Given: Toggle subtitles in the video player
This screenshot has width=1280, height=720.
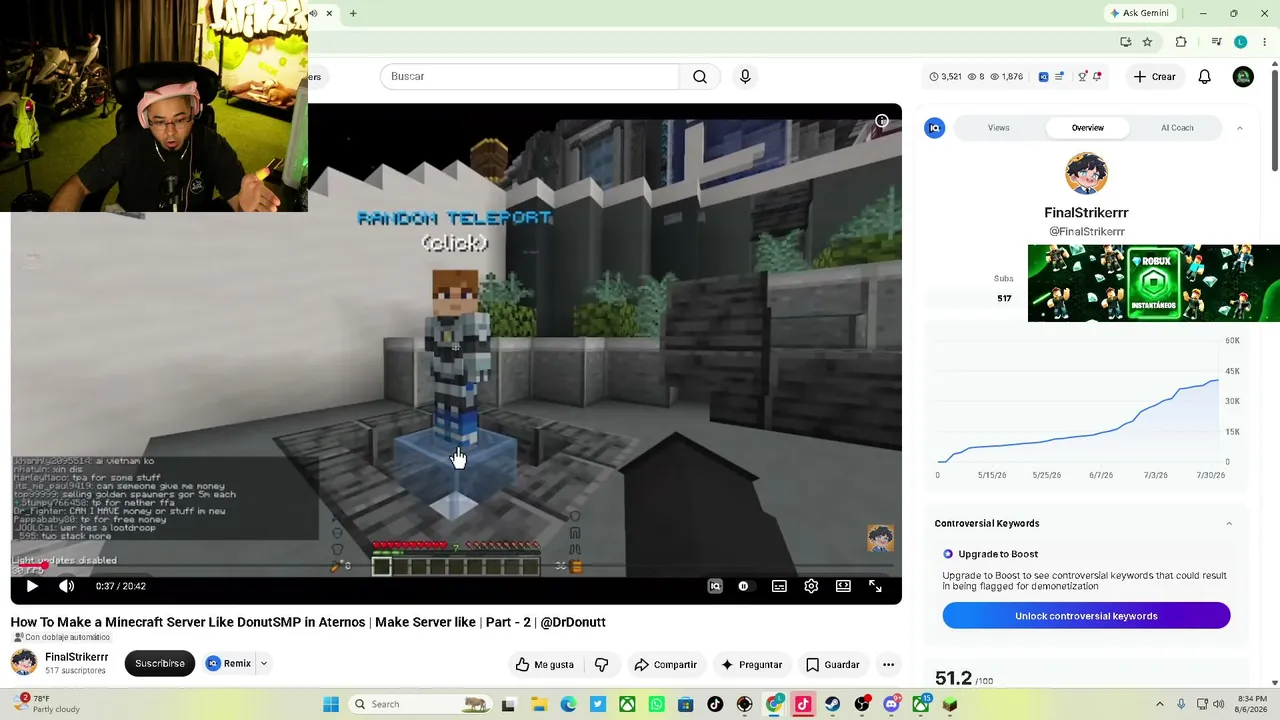Looking at the screenshot, I should click(779, 586).
